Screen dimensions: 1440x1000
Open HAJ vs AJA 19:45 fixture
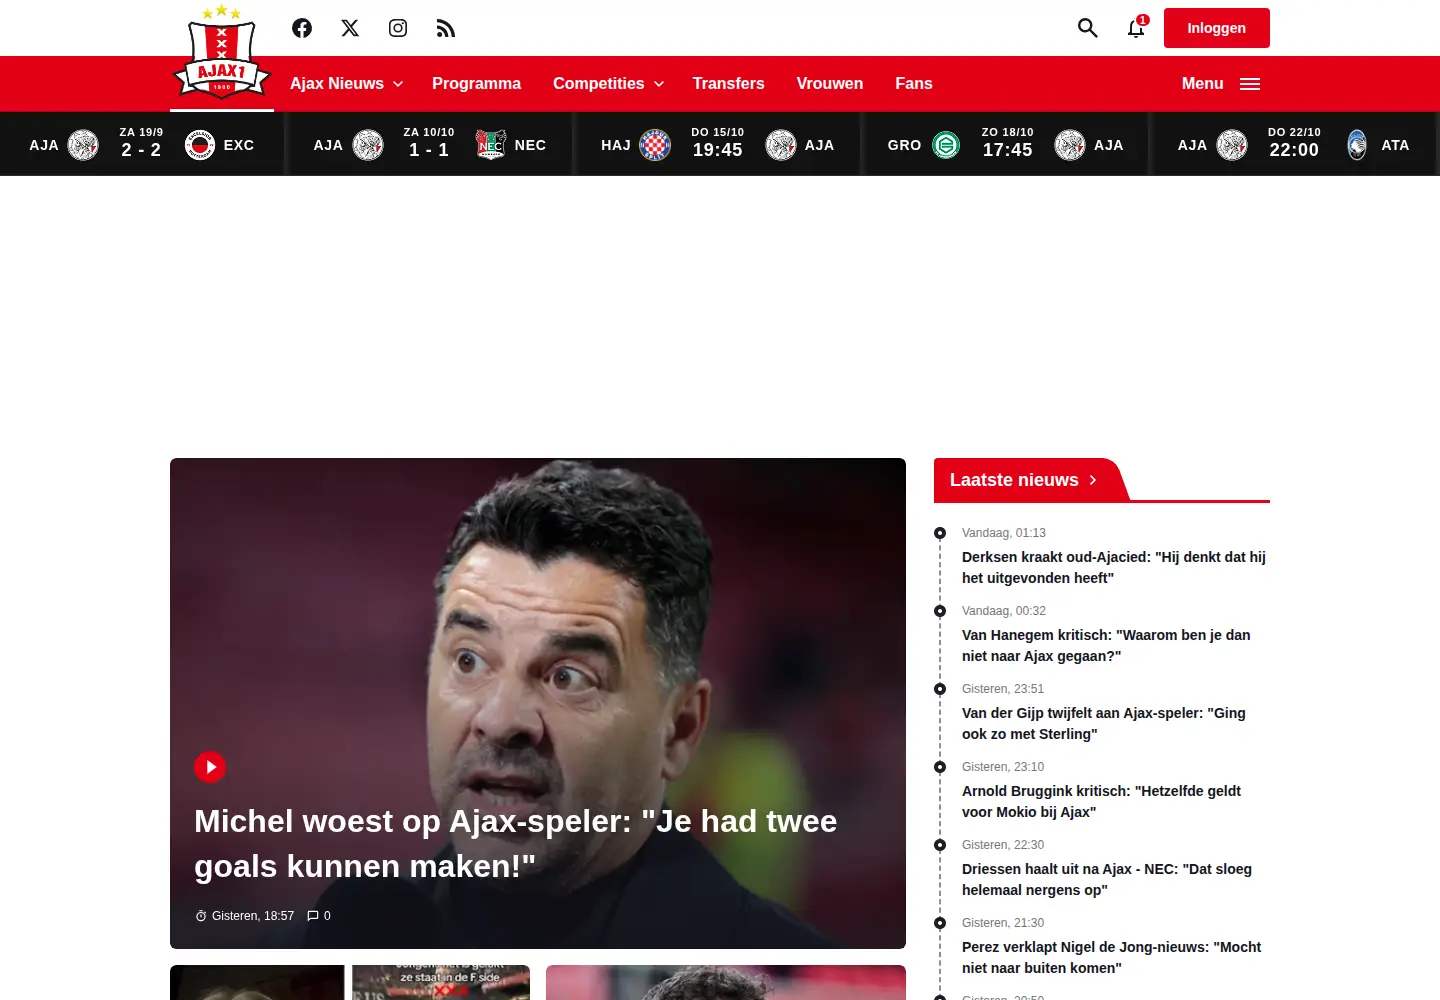click(718, 145)
